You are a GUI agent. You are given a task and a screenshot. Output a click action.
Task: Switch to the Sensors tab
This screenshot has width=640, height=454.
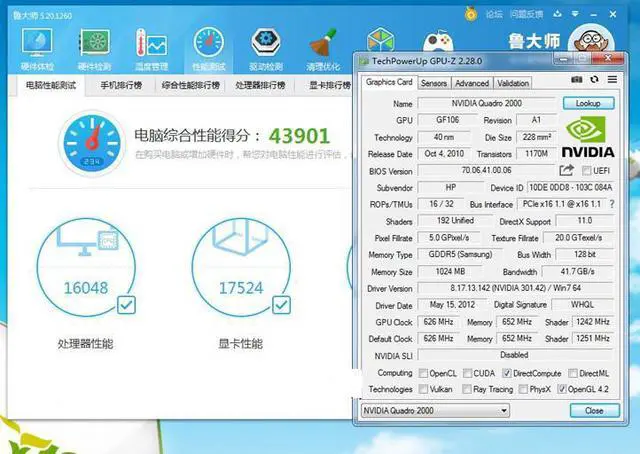433,83
